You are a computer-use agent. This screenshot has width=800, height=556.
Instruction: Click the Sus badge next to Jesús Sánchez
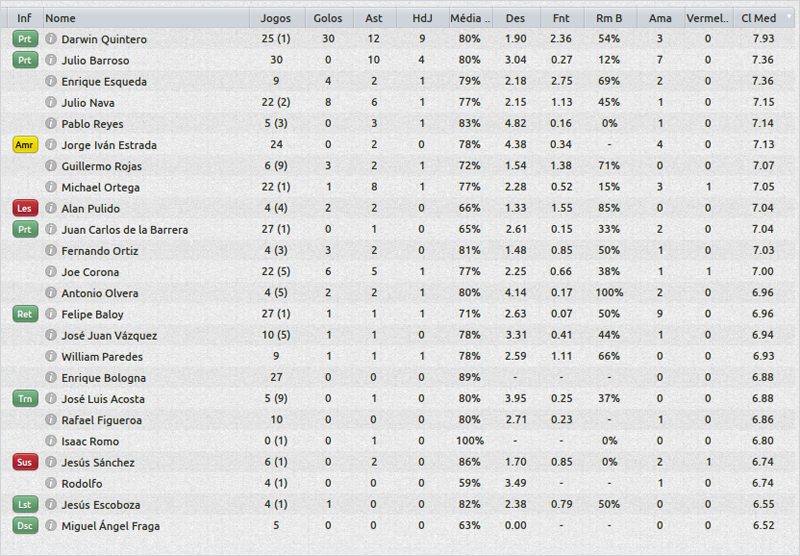coord(24,462)
